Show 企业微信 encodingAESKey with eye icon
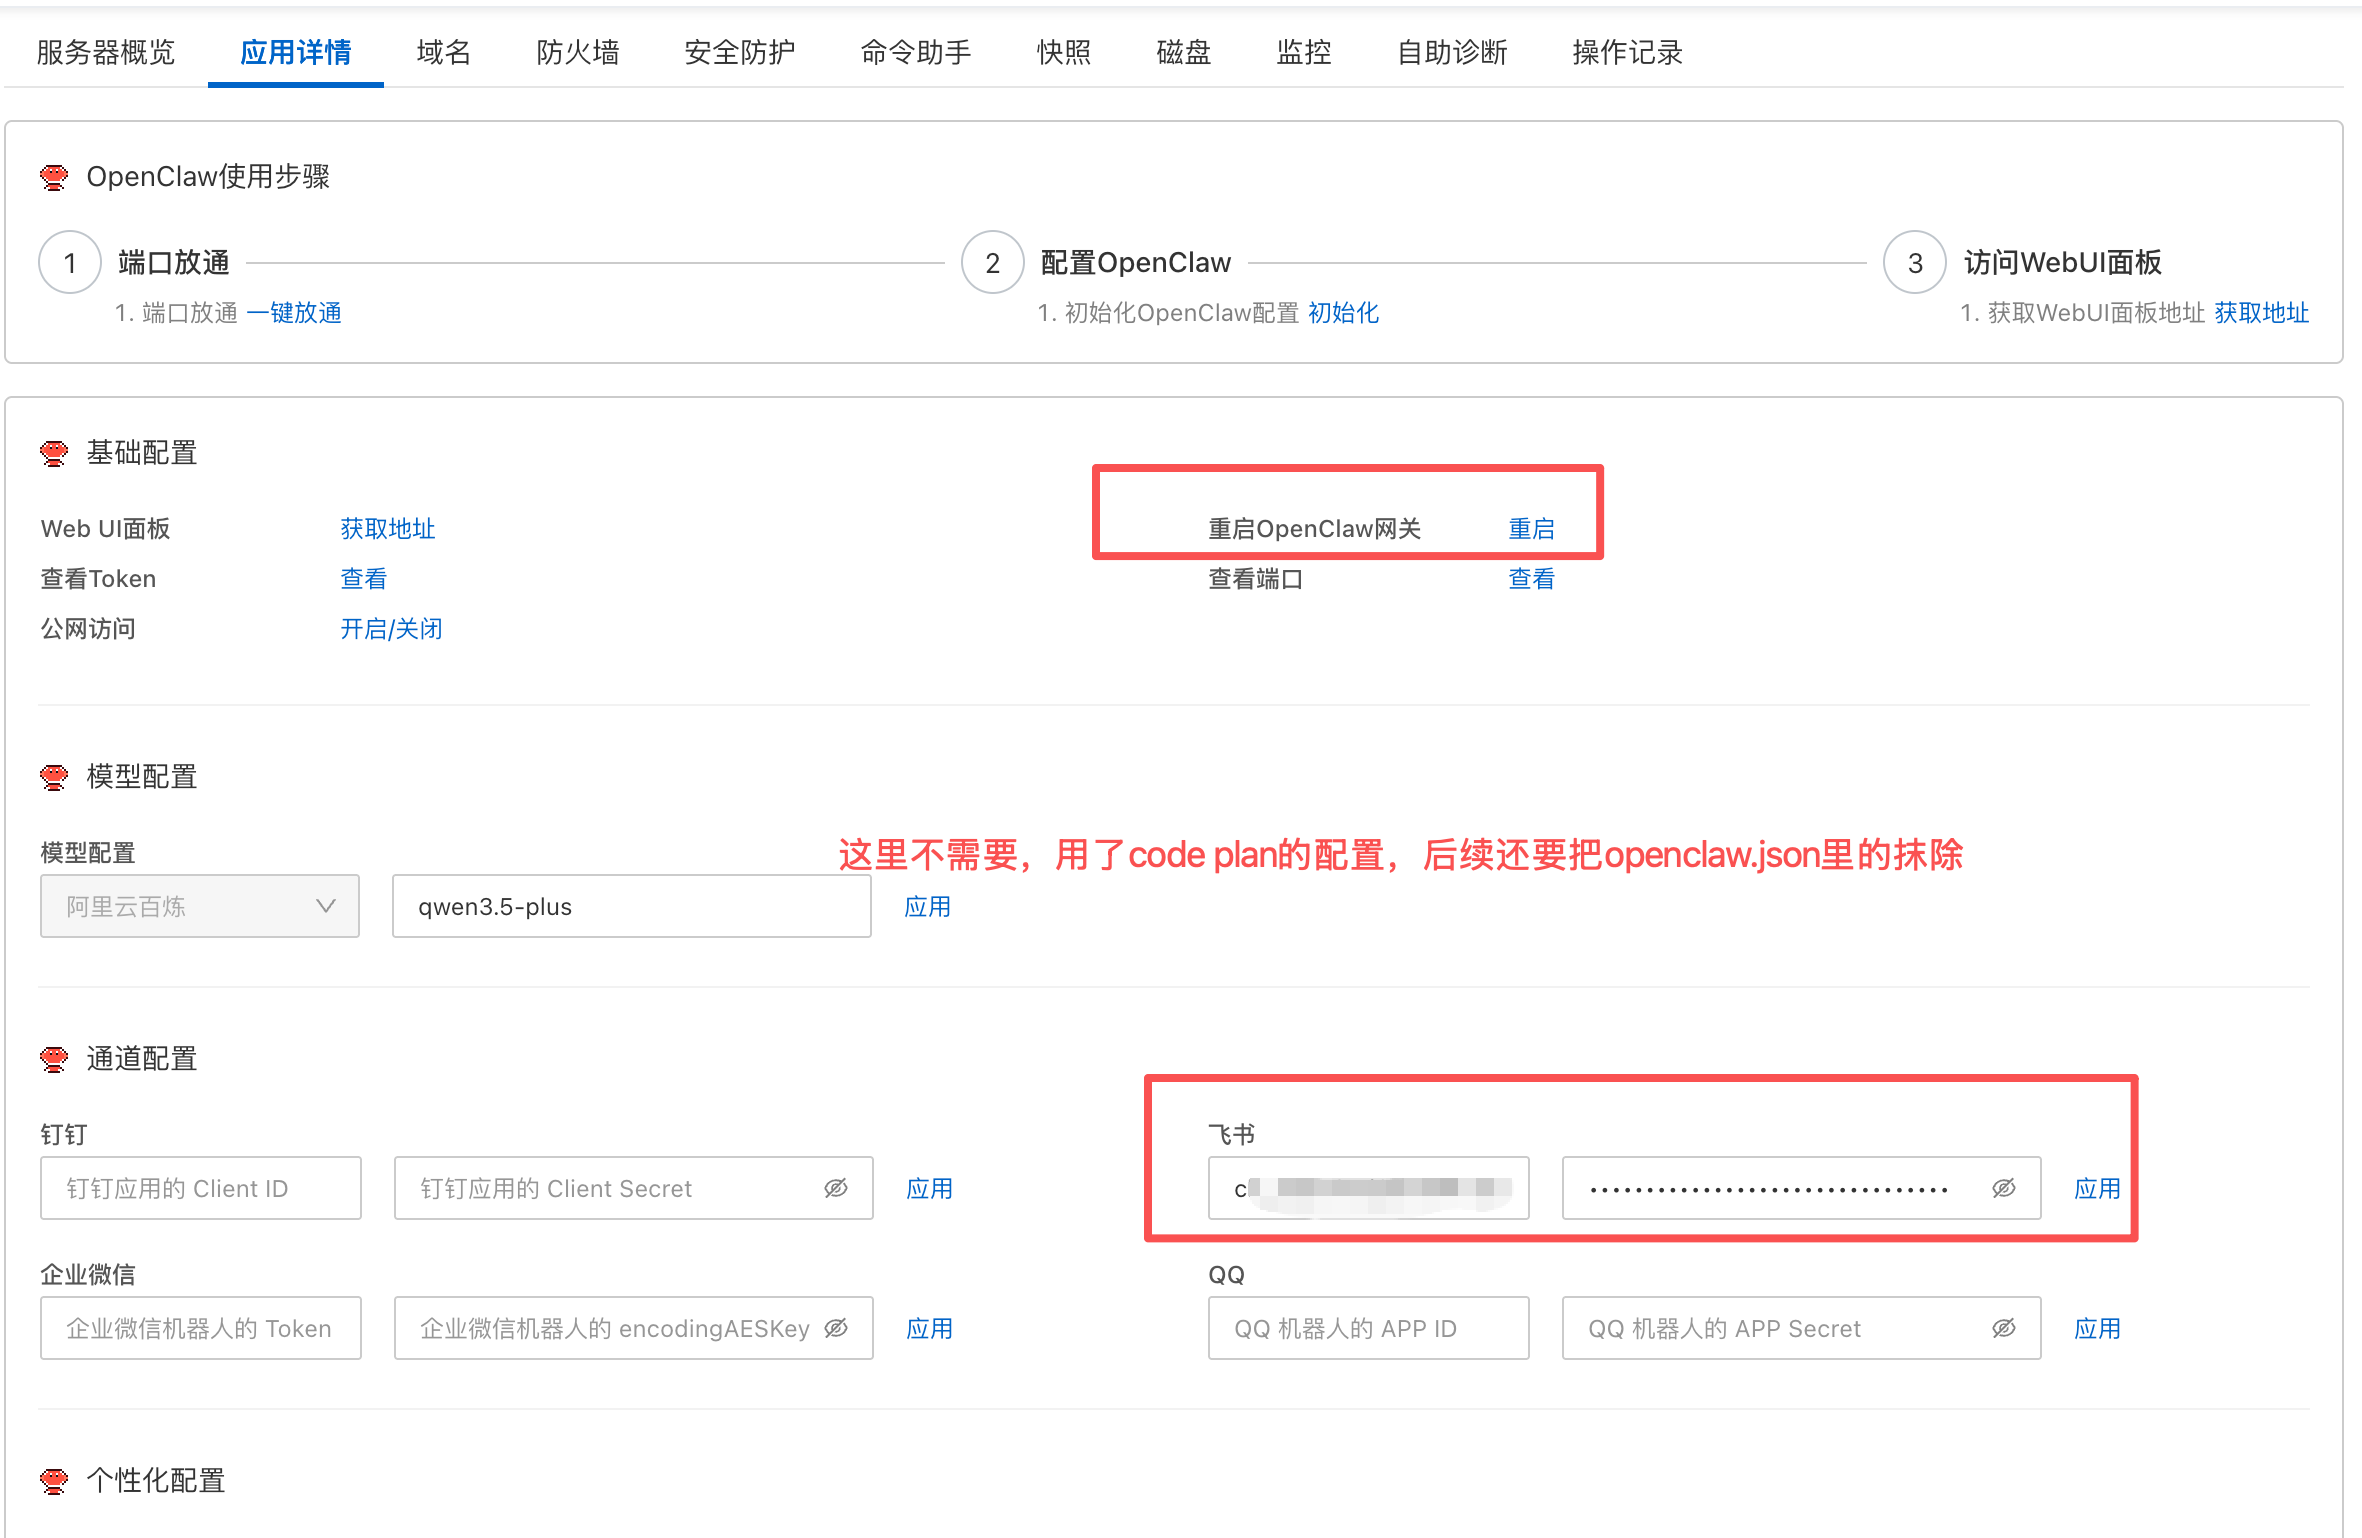This screenshot has height=1538, width=2362. 836,1328
